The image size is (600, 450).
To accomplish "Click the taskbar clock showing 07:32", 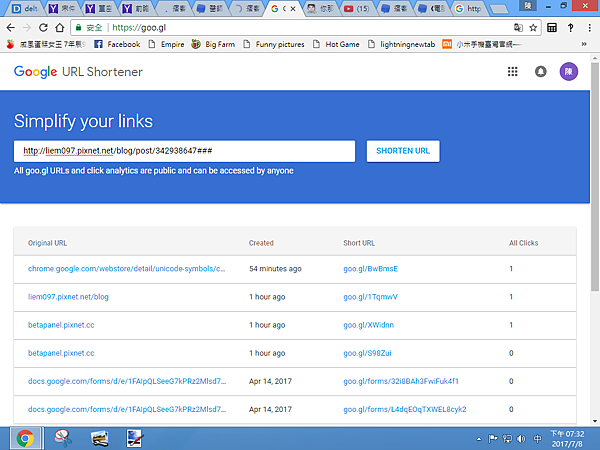I will click(x=567, y=439).
